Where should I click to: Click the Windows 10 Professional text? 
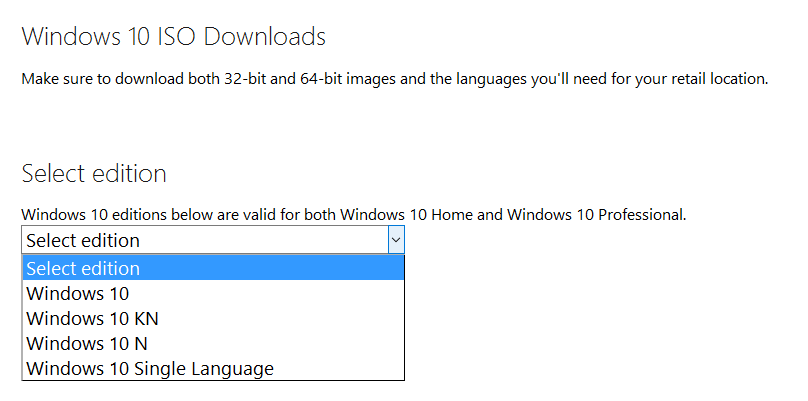click(x=596, y=214)
